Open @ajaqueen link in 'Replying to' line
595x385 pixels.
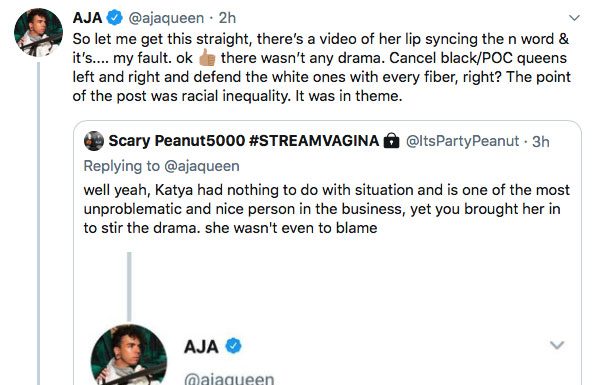[202, 166]
